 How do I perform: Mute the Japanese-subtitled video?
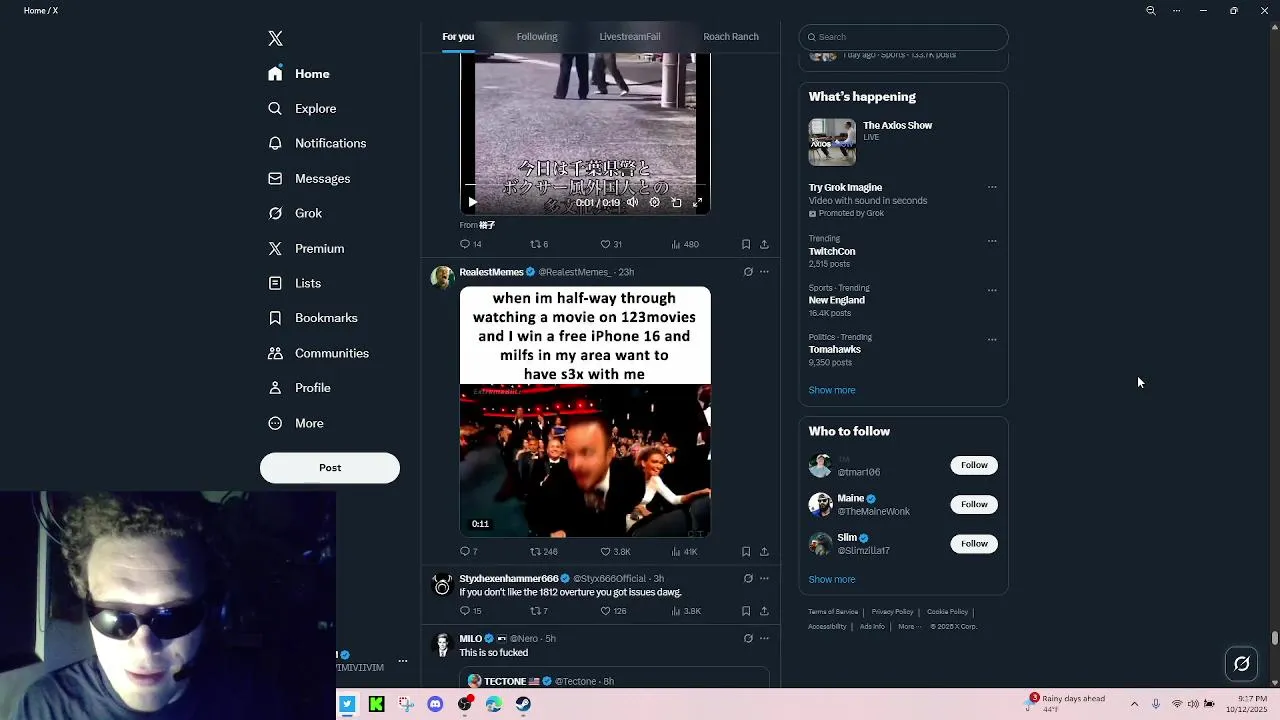pos(632,202)
